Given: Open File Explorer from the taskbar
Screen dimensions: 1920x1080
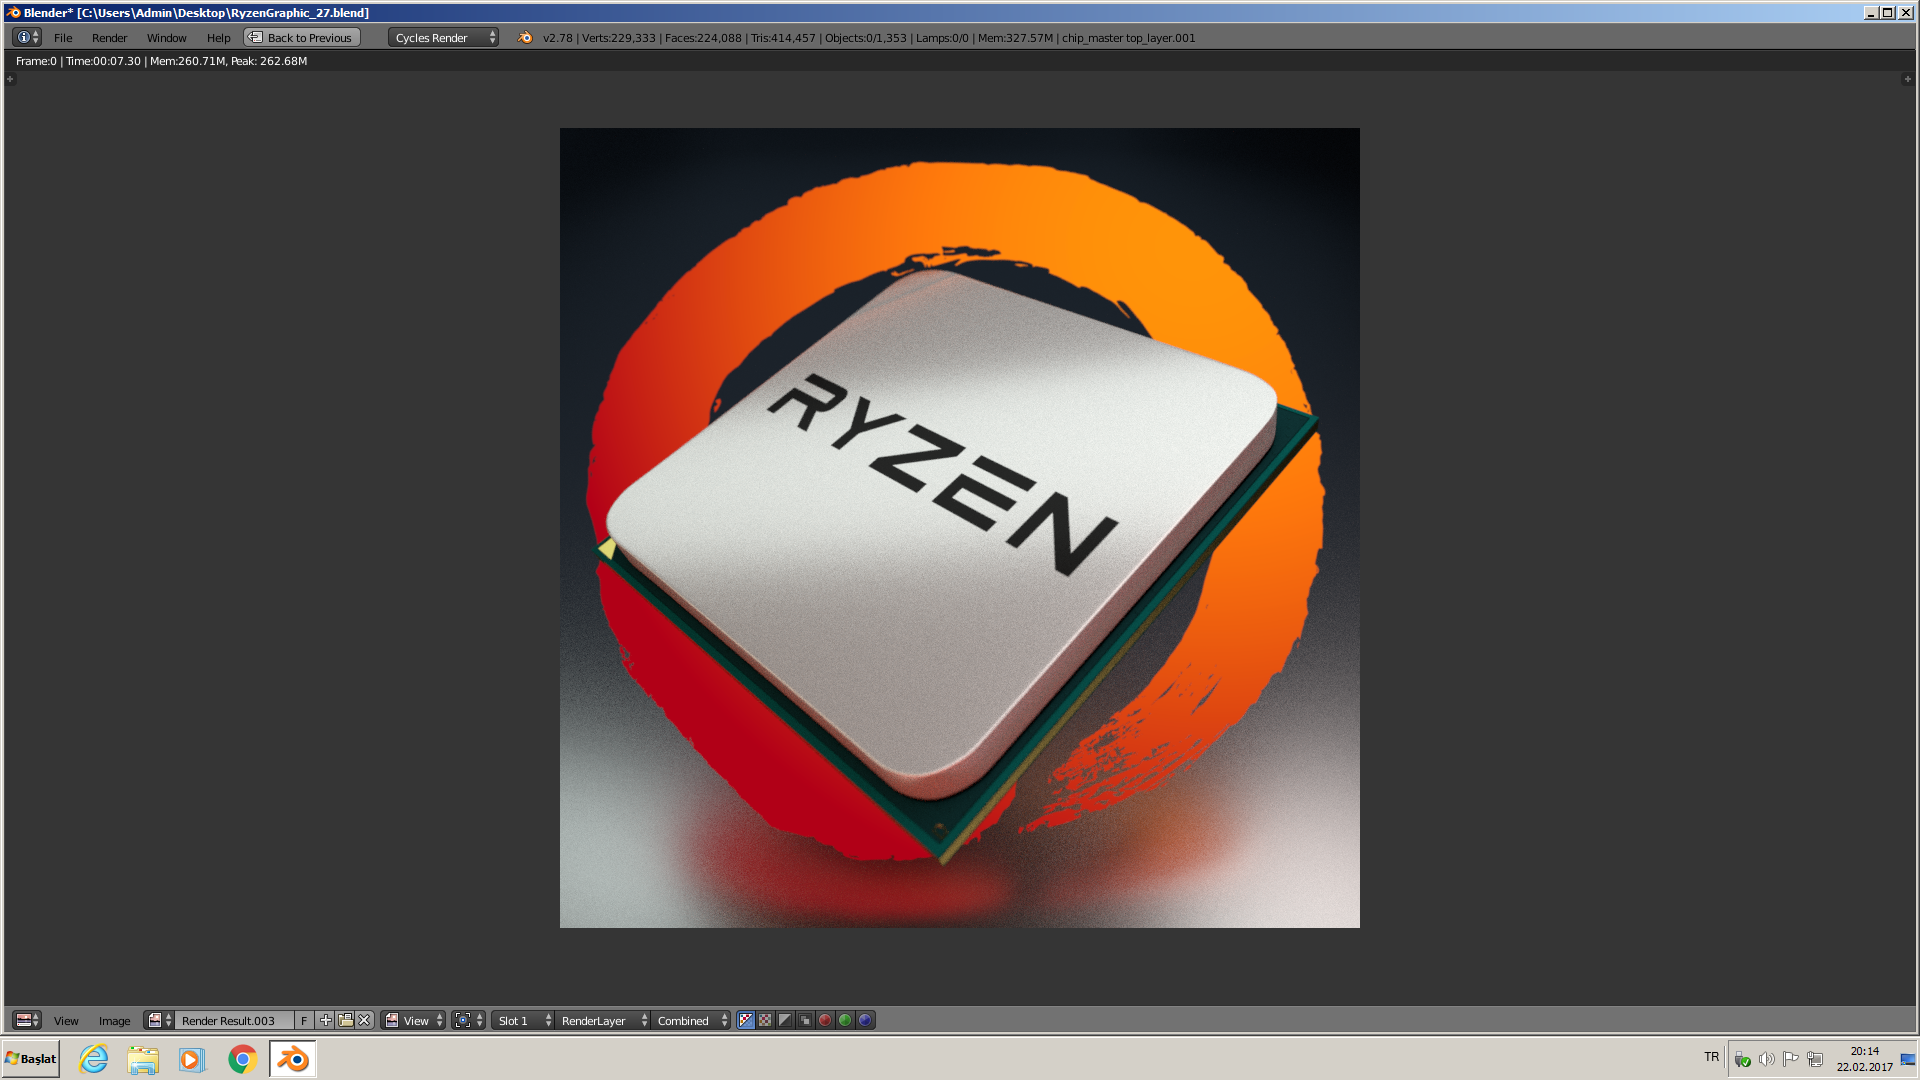Looking at the screenshot, I should [x=143, y=1059].
